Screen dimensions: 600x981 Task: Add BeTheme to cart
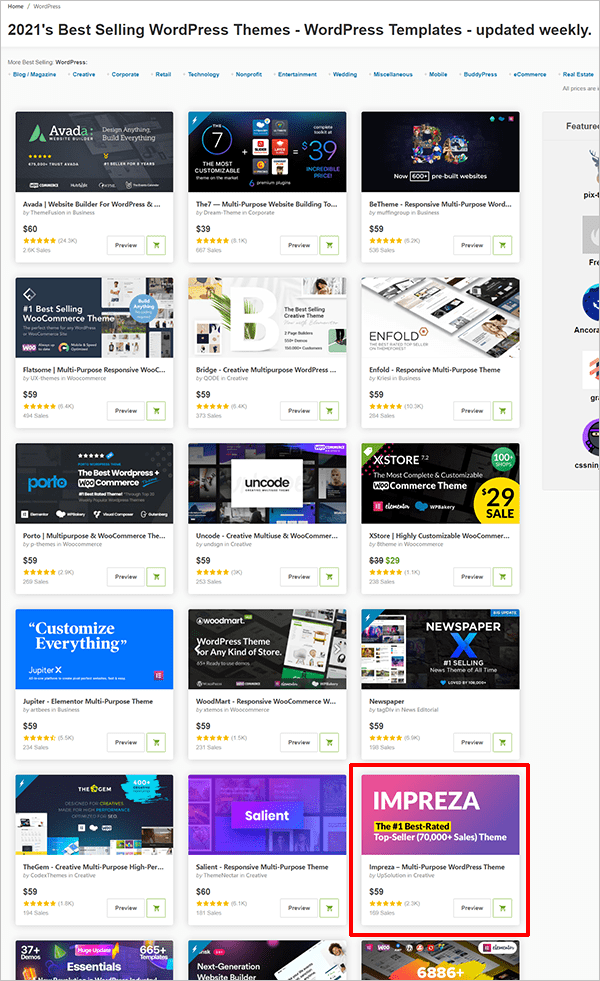[502, 245]
